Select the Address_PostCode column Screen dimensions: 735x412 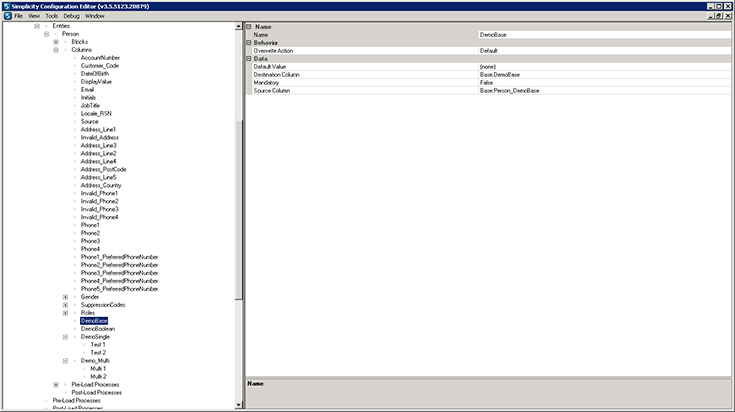coord(103,169)
